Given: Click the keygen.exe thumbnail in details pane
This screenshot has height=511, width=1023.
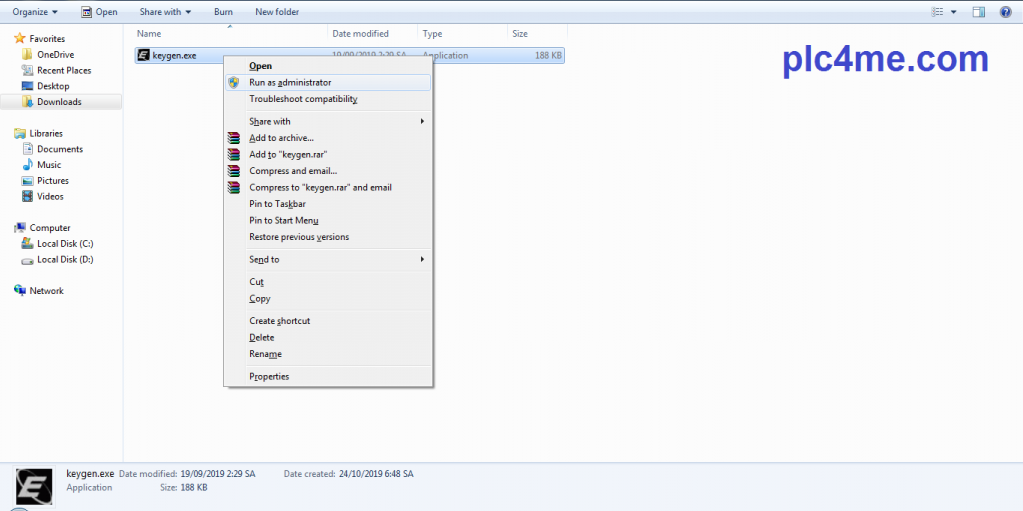Looking at the screenshot, I should (35, 485).
